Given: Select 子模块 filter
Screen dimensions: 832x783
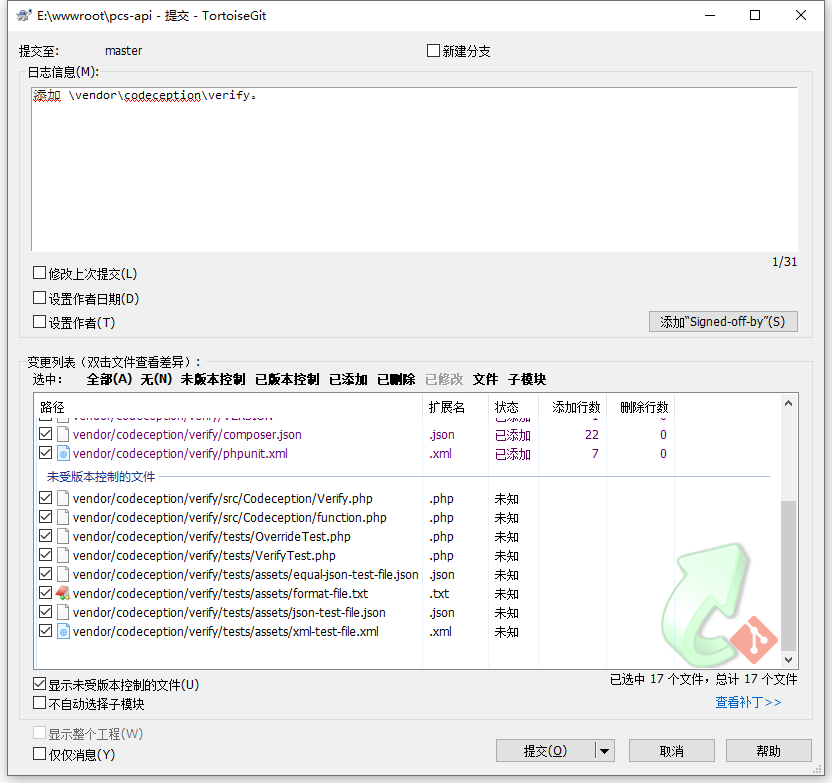Looking at the screenshot, I should click(x=527, y=379).
